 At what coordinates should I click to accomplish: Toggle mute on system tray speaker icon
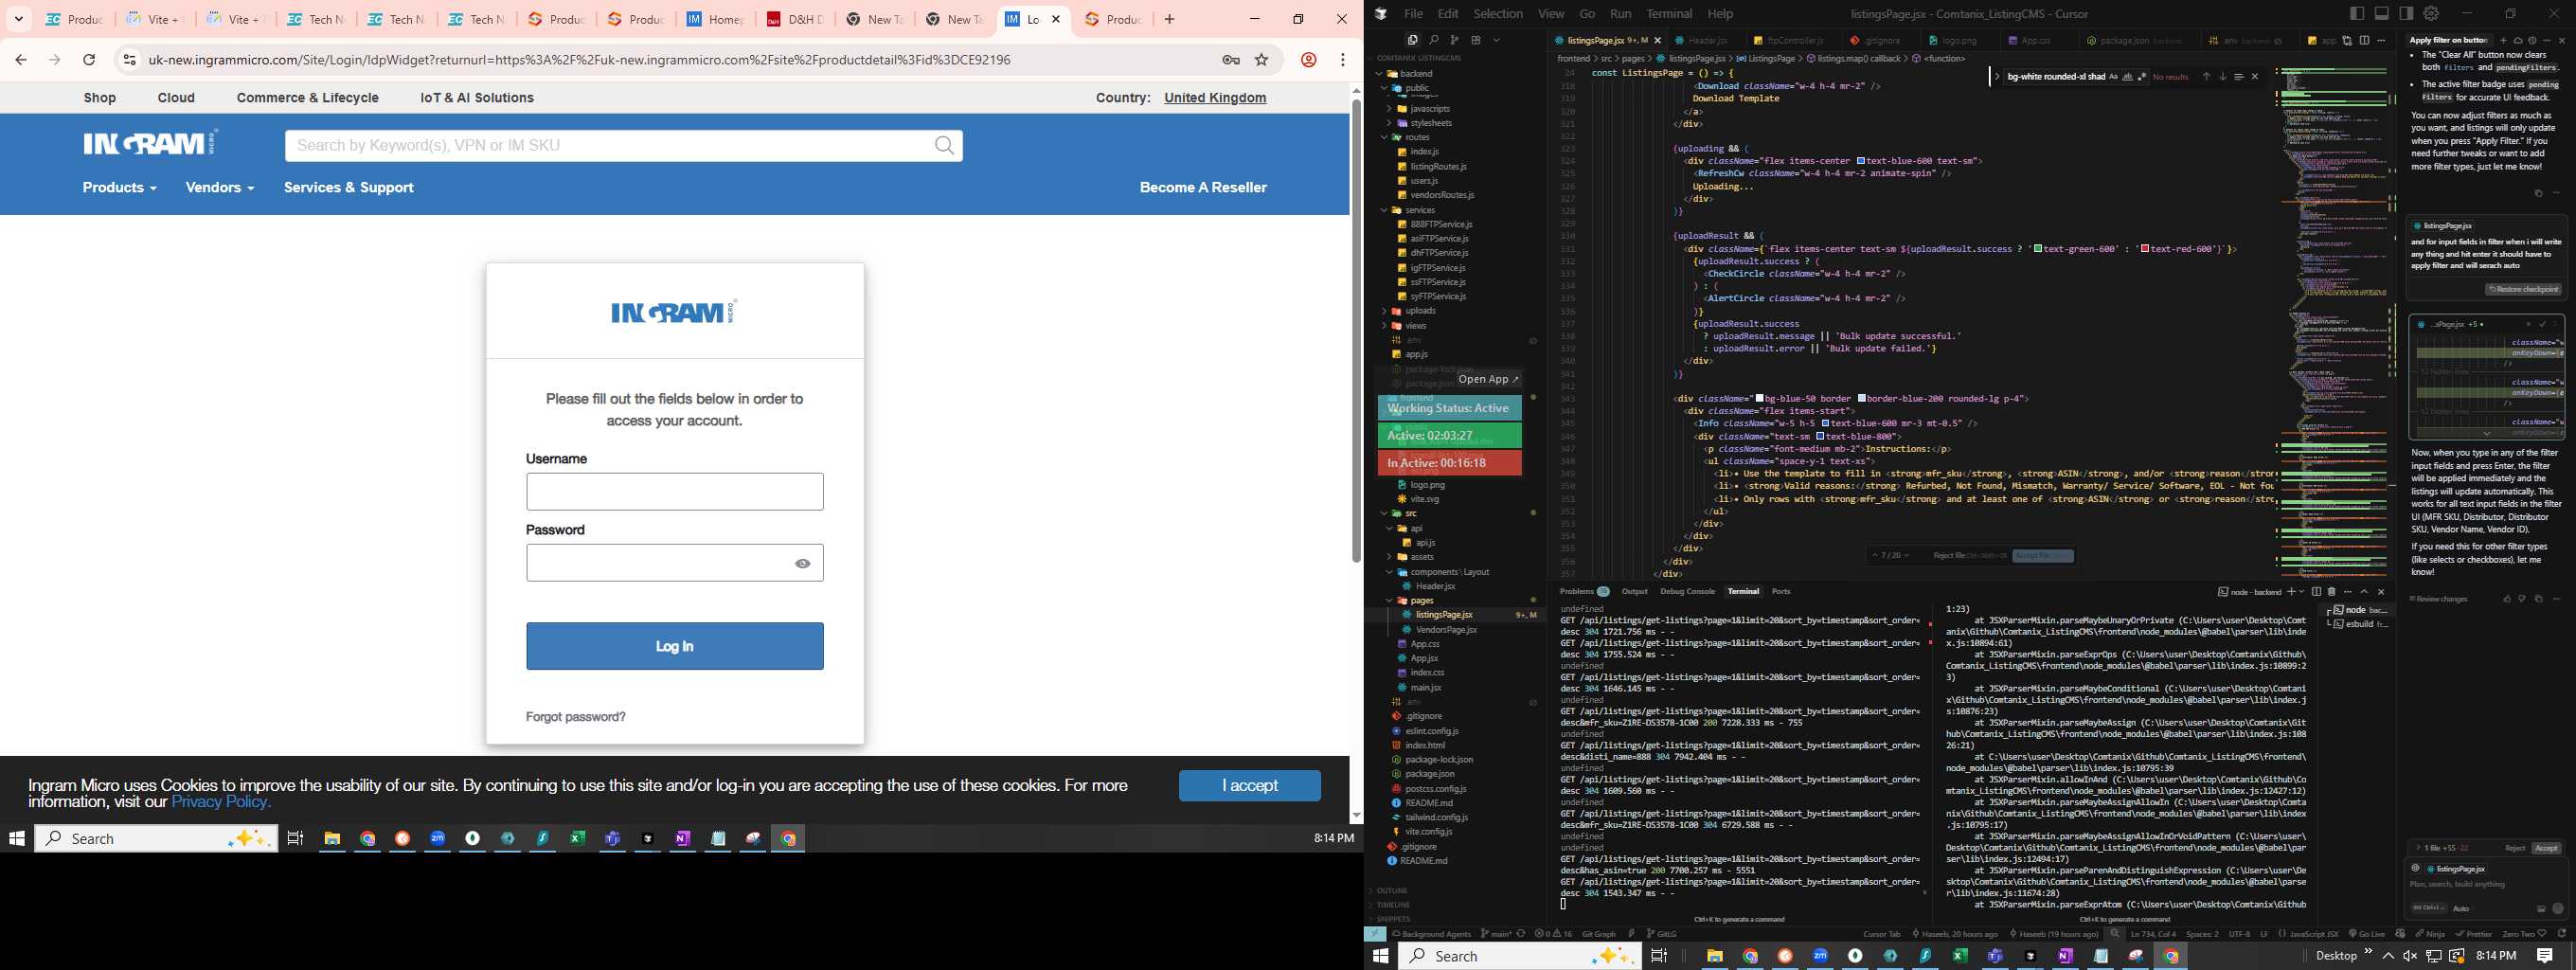click(x=2410, y=956)
